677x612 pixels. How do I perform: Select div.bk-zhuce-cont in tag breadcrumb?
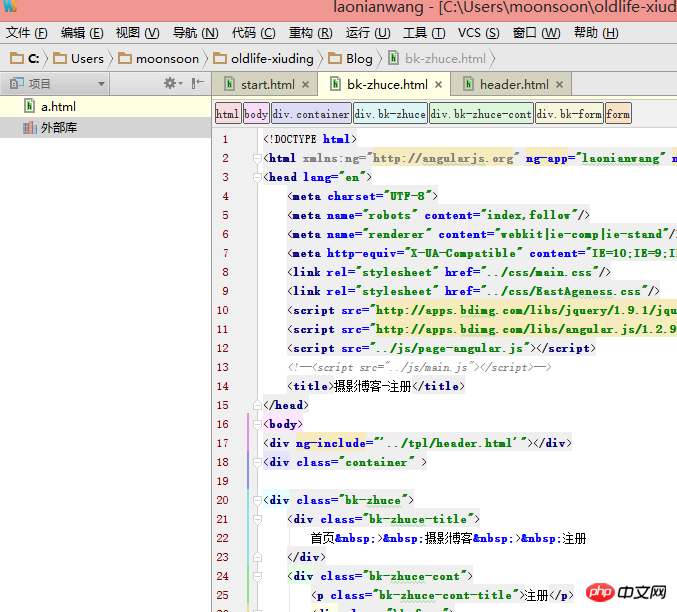[481, 114]
